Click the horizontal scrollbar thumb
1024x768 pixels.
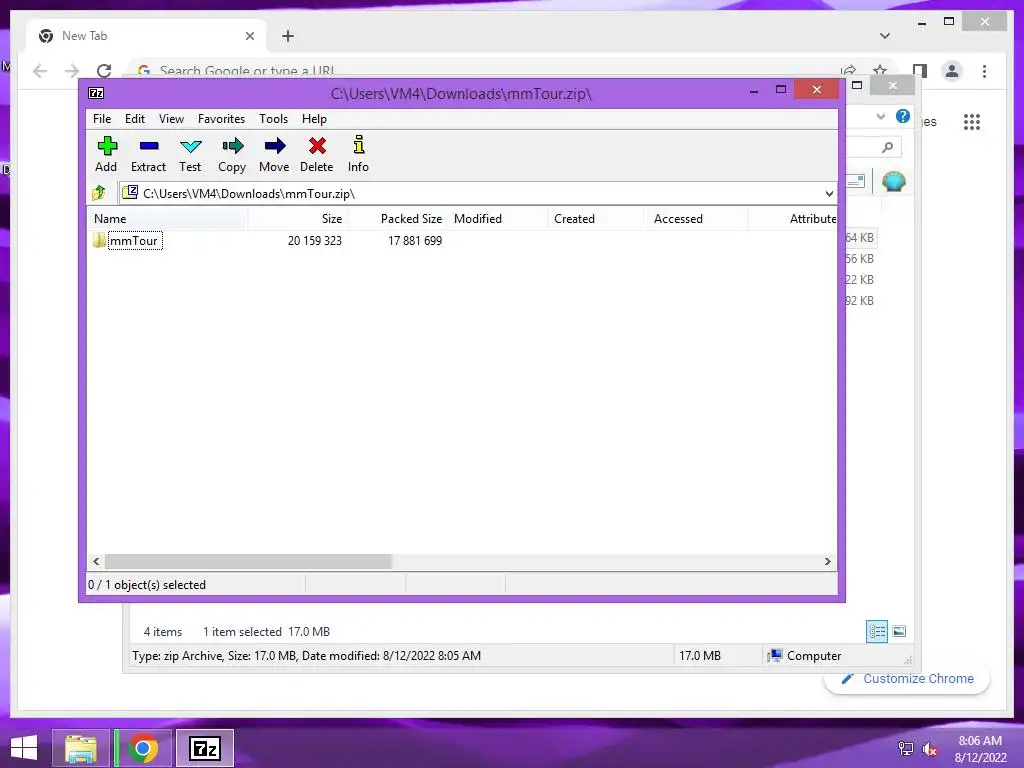click(x=248, y=561)
